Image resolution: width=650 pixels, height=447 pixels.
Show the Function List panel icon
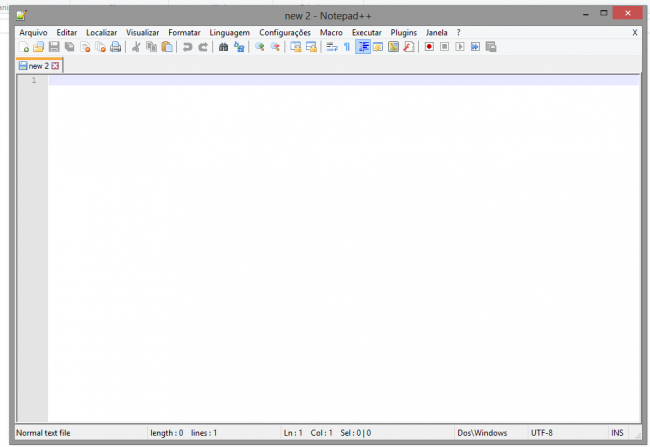click(409, 47)
